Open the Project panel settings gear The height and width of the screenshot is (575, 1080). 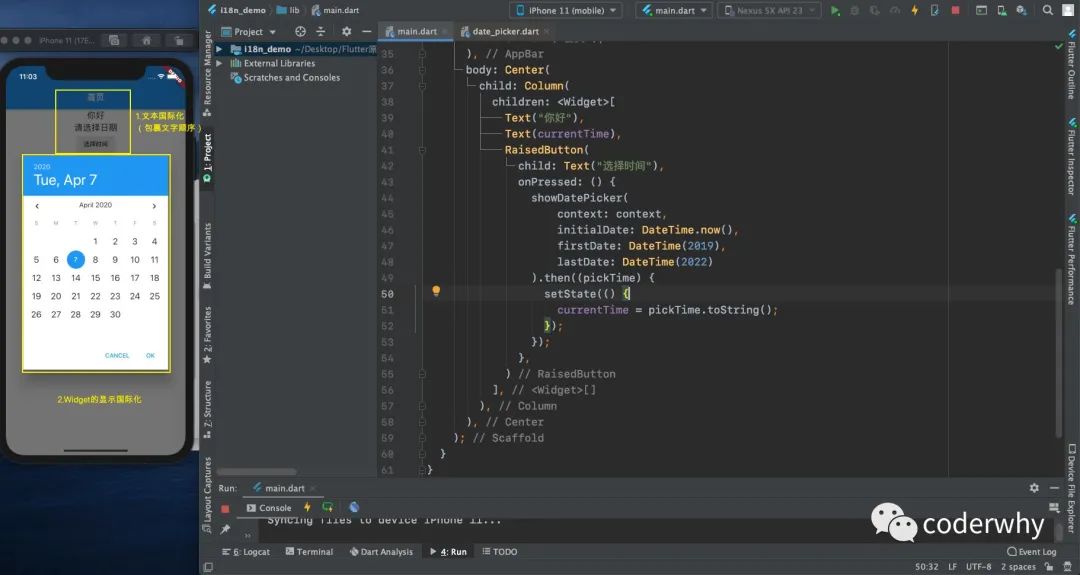[346, 32]
